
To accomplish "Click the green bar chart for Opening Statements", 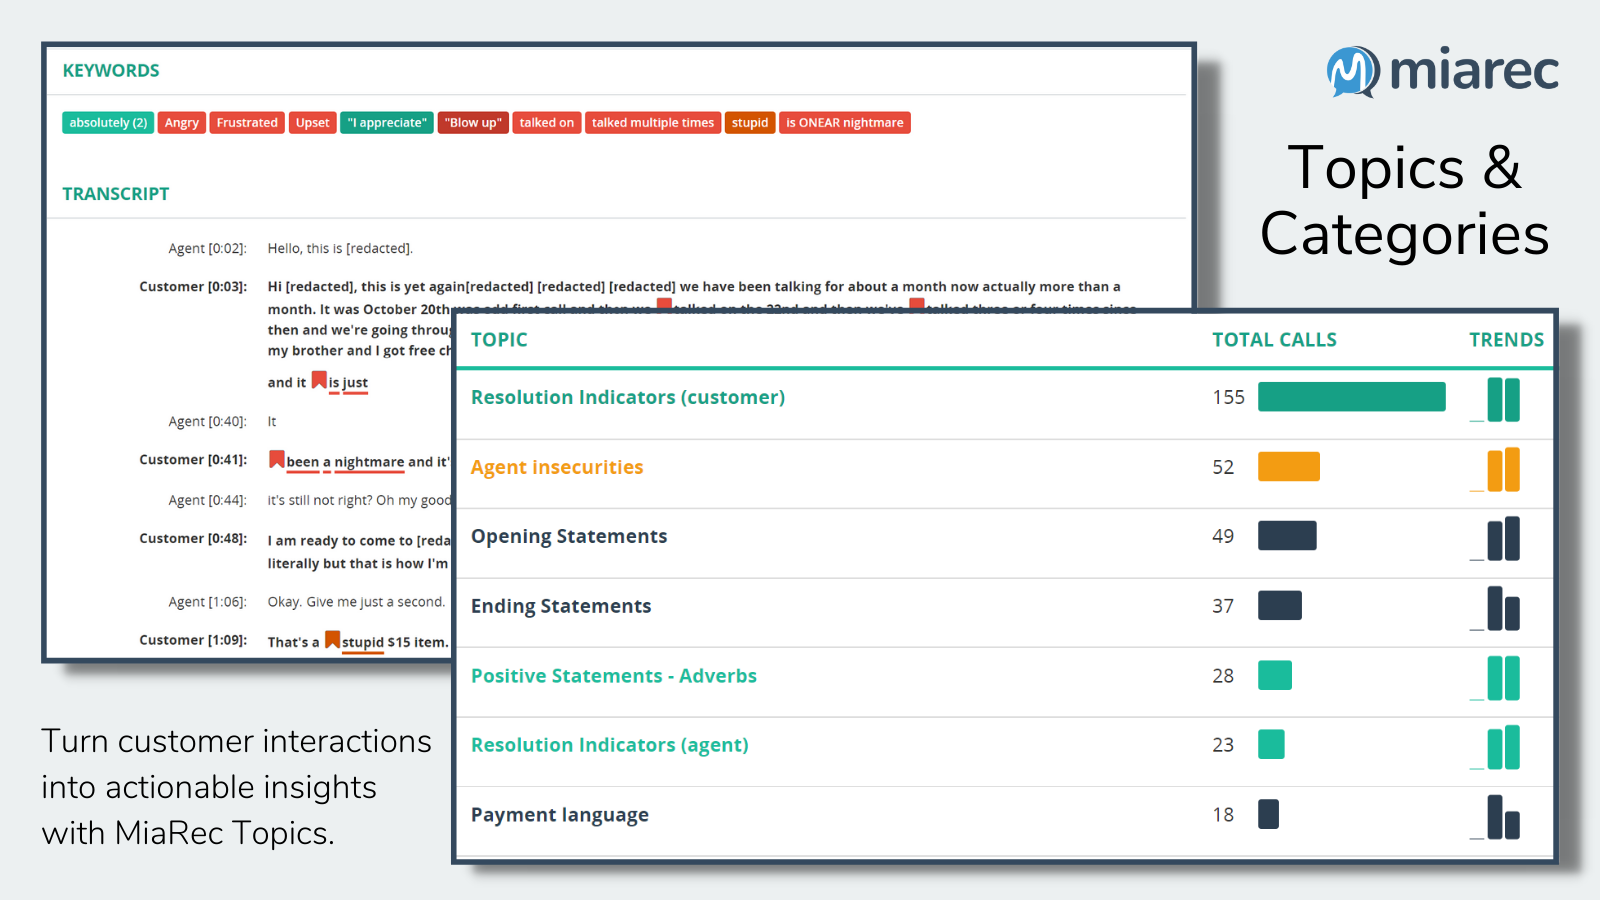I will (1287, 536).
